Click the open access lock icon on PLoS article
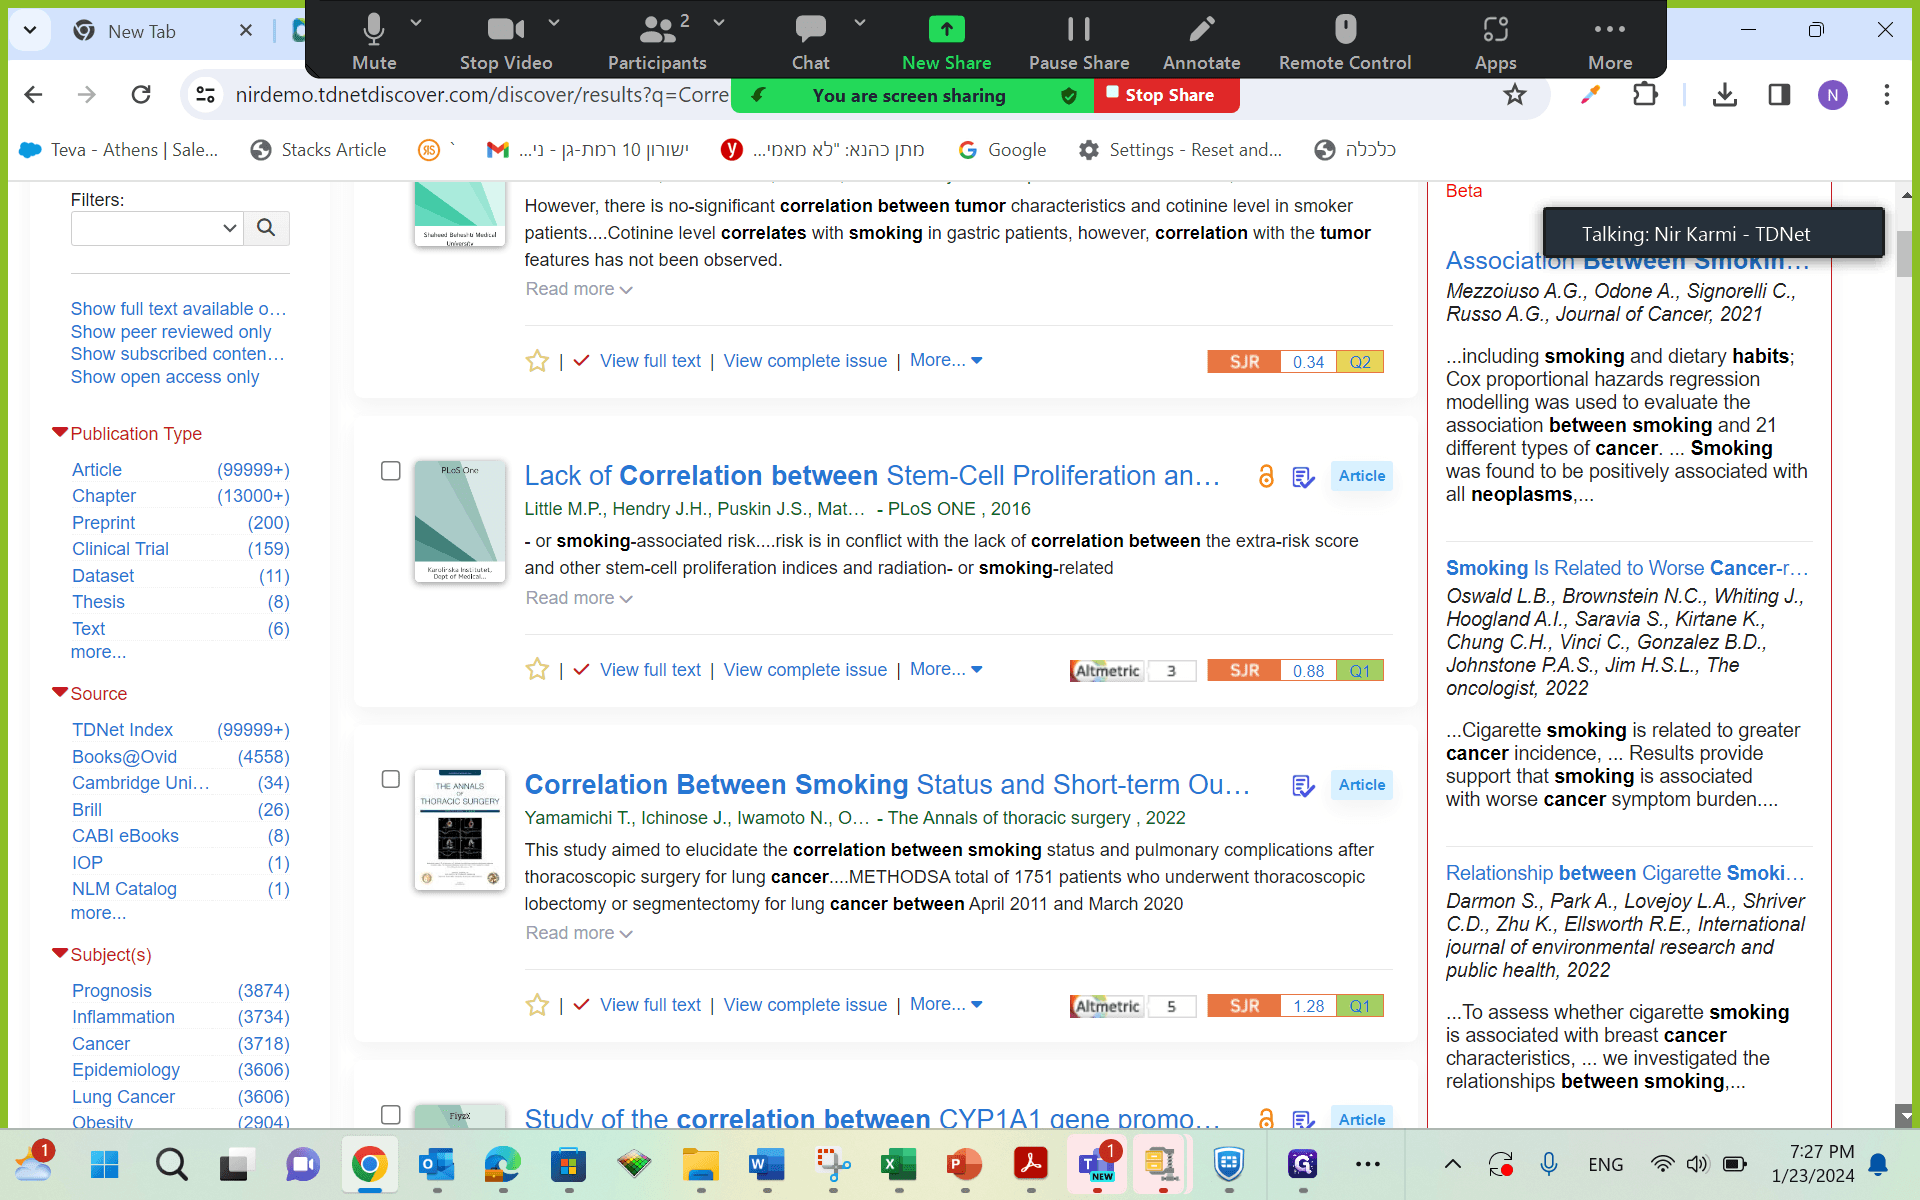The image size is (1920, 1200). click(x=1266, y=476)
